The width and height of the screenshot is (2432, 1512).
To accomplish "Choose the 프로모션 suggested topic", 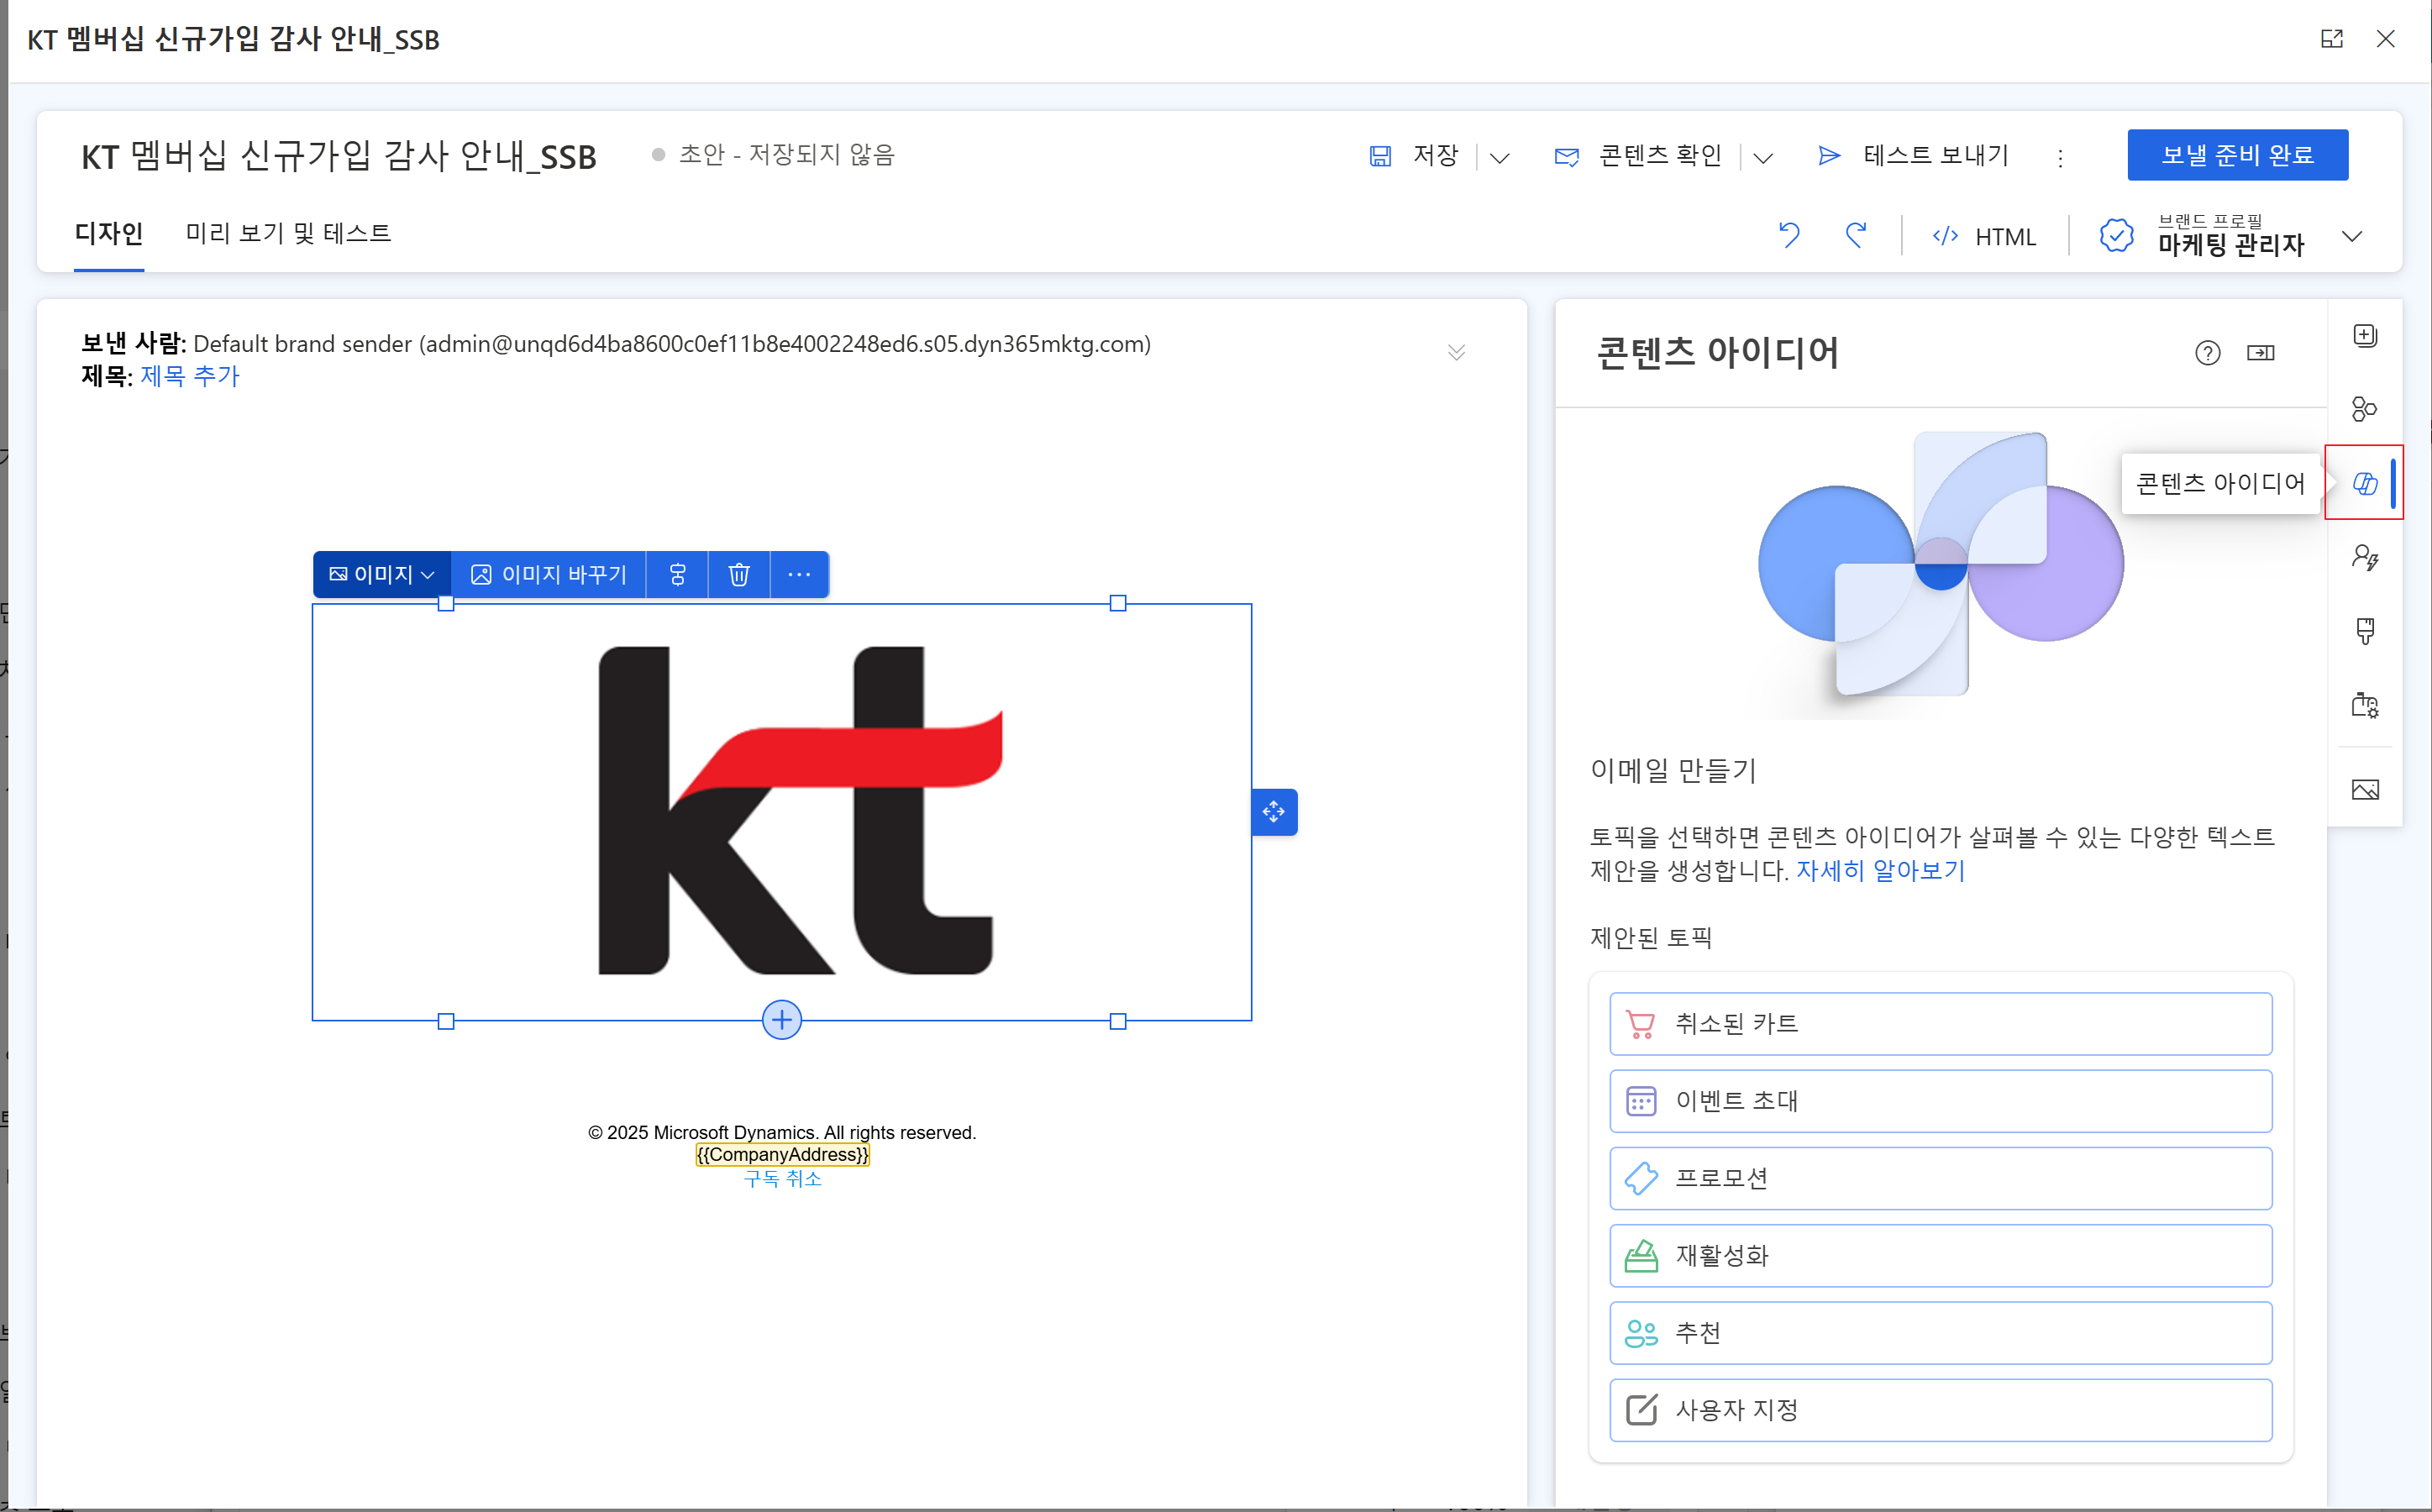I will (x=1940, y=1178).
